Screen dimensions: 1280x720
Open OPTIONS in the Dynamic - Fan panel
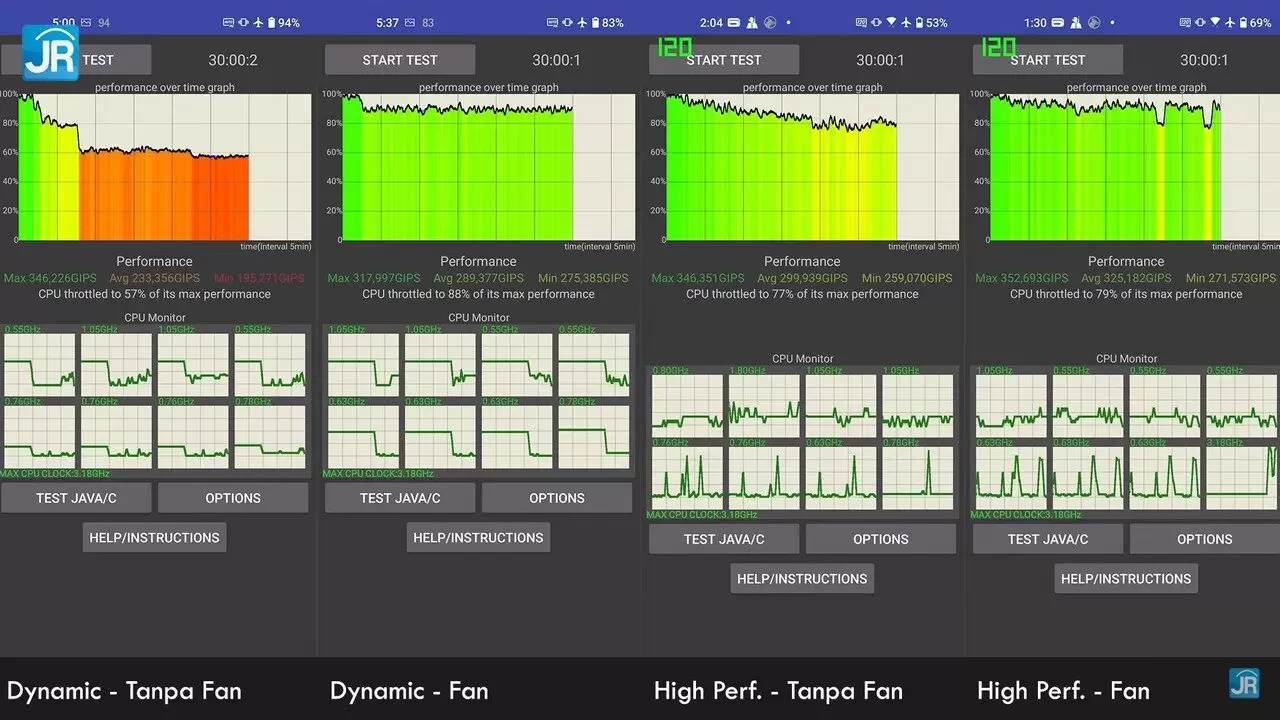click(x=557, y=498)
